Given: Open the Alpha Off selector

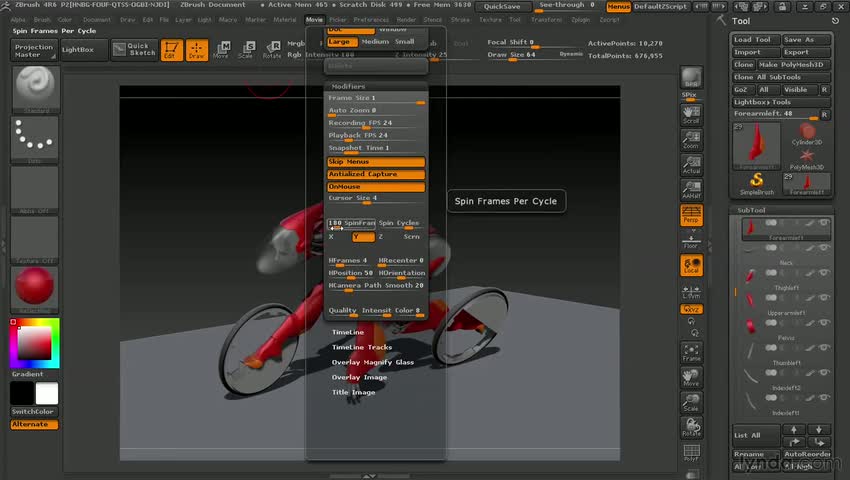Looking at the screenshot, I should 35,189.
